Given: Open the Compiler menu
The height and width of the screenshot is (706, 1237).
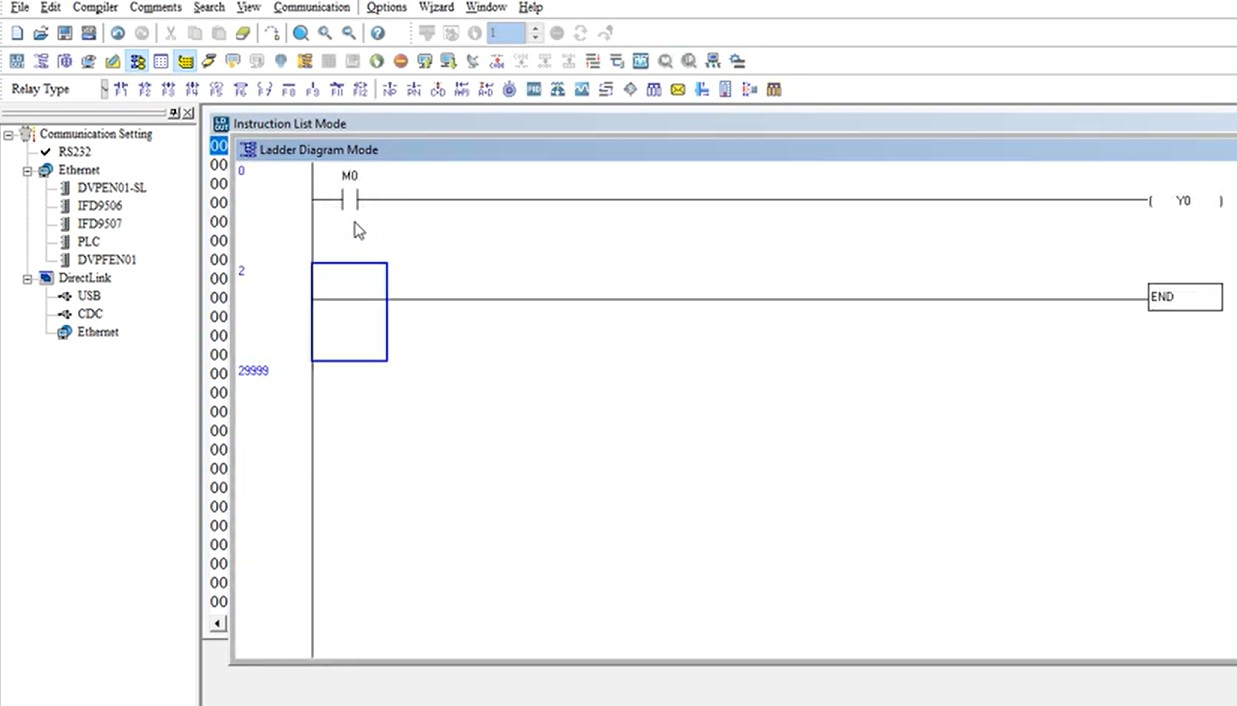Looking at the screenshot, I should [x=95, y=7].
